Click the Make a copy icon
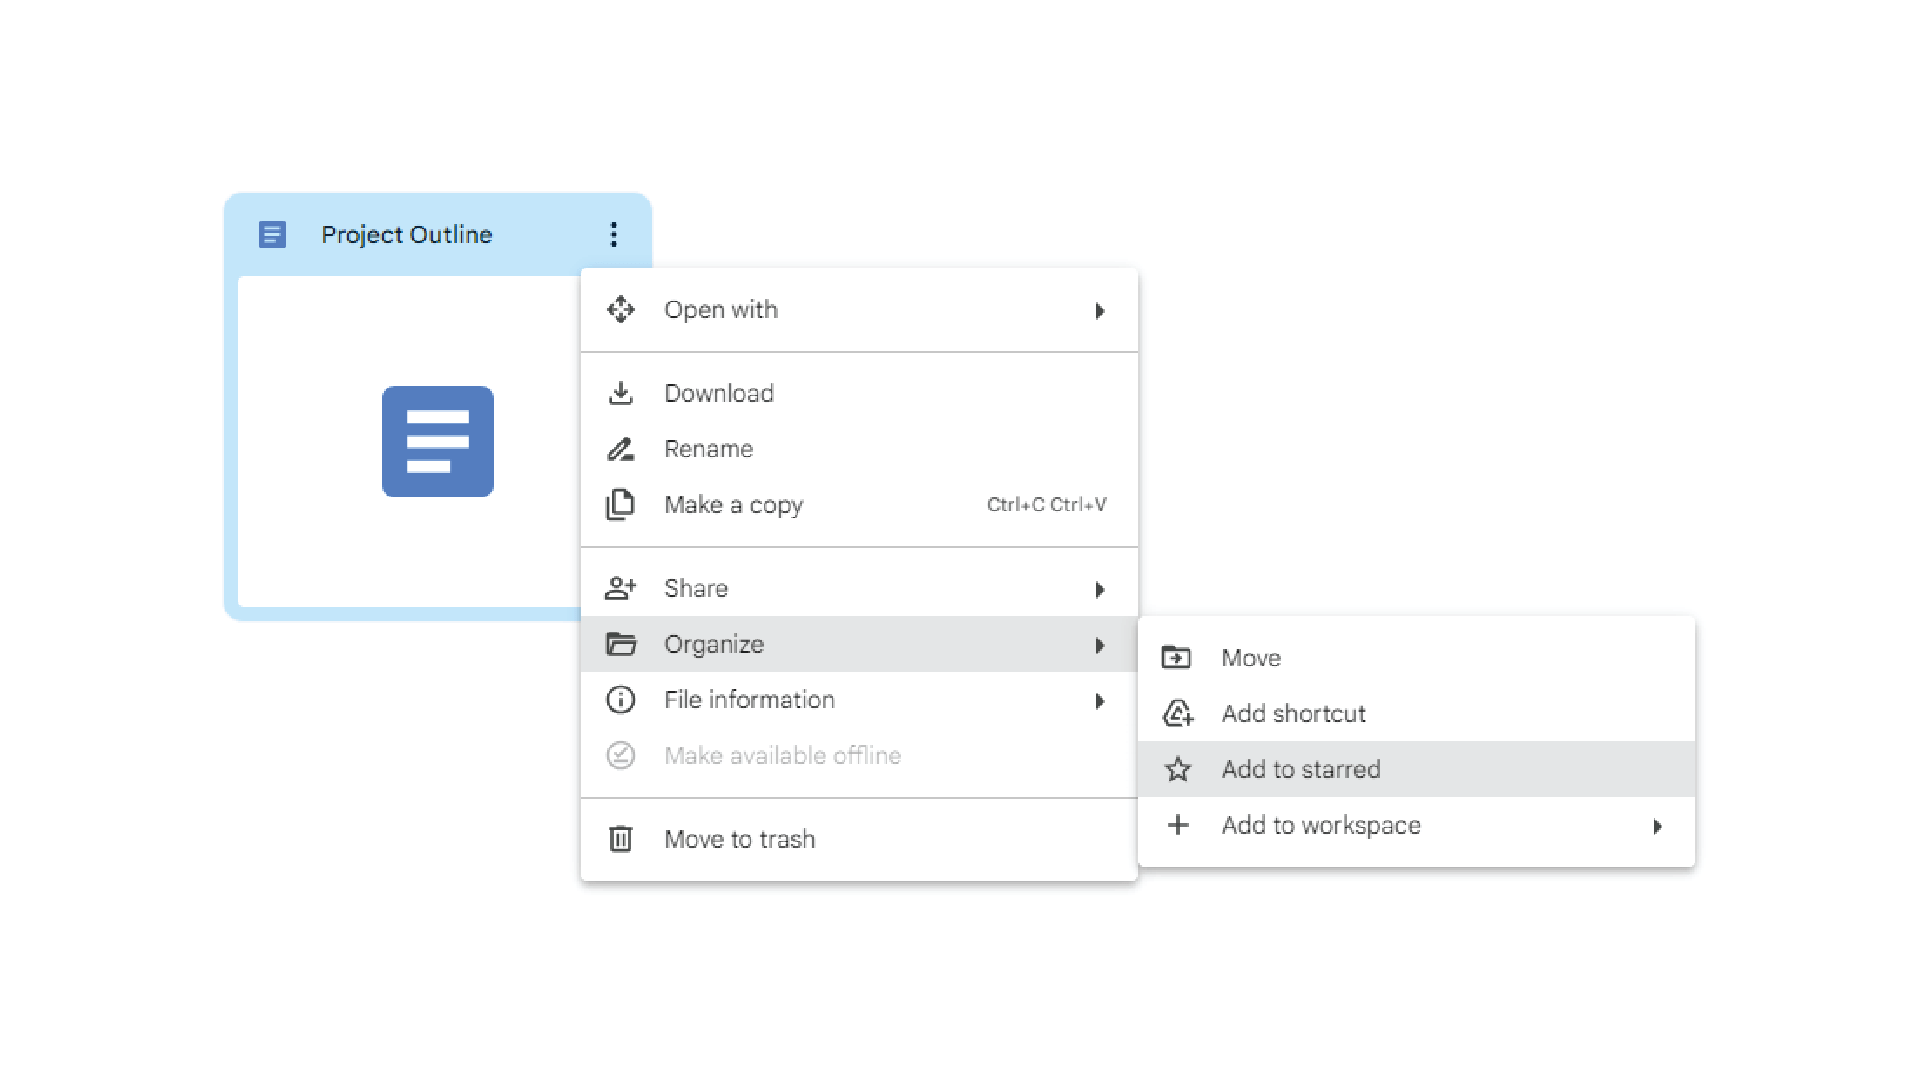This screenshot has width=1920, height=1080. pyautogui.click(x=620, y=505)
